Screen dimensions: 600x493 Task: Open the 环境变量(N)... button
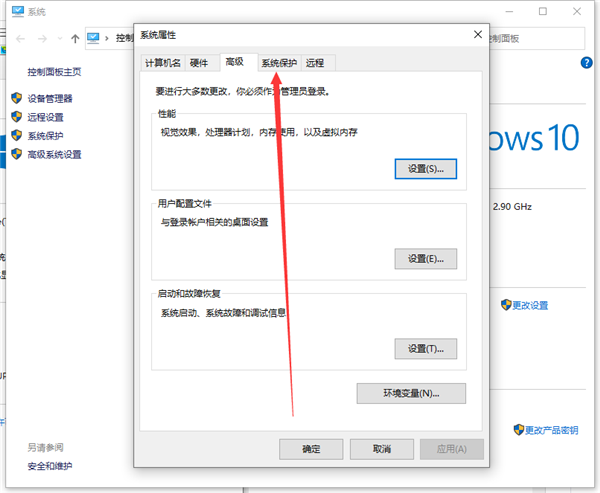click(411, 393)
